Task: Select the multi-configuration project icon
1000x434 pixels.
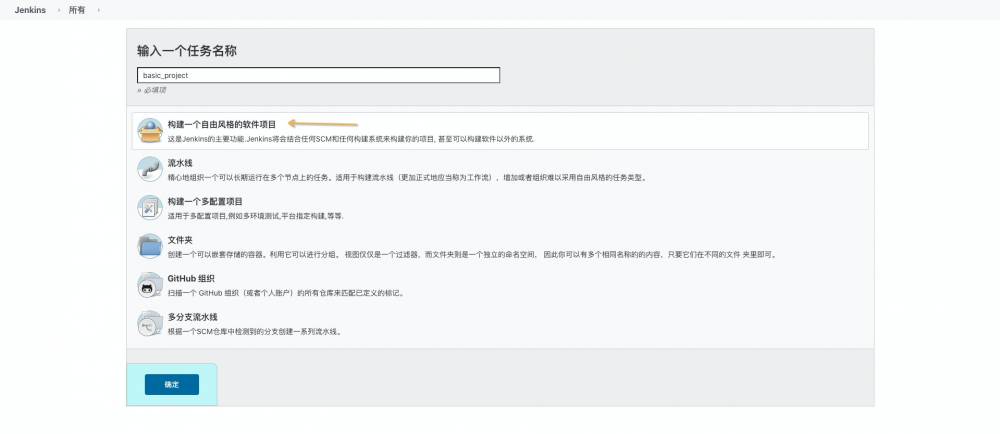Action: [150, 208]
